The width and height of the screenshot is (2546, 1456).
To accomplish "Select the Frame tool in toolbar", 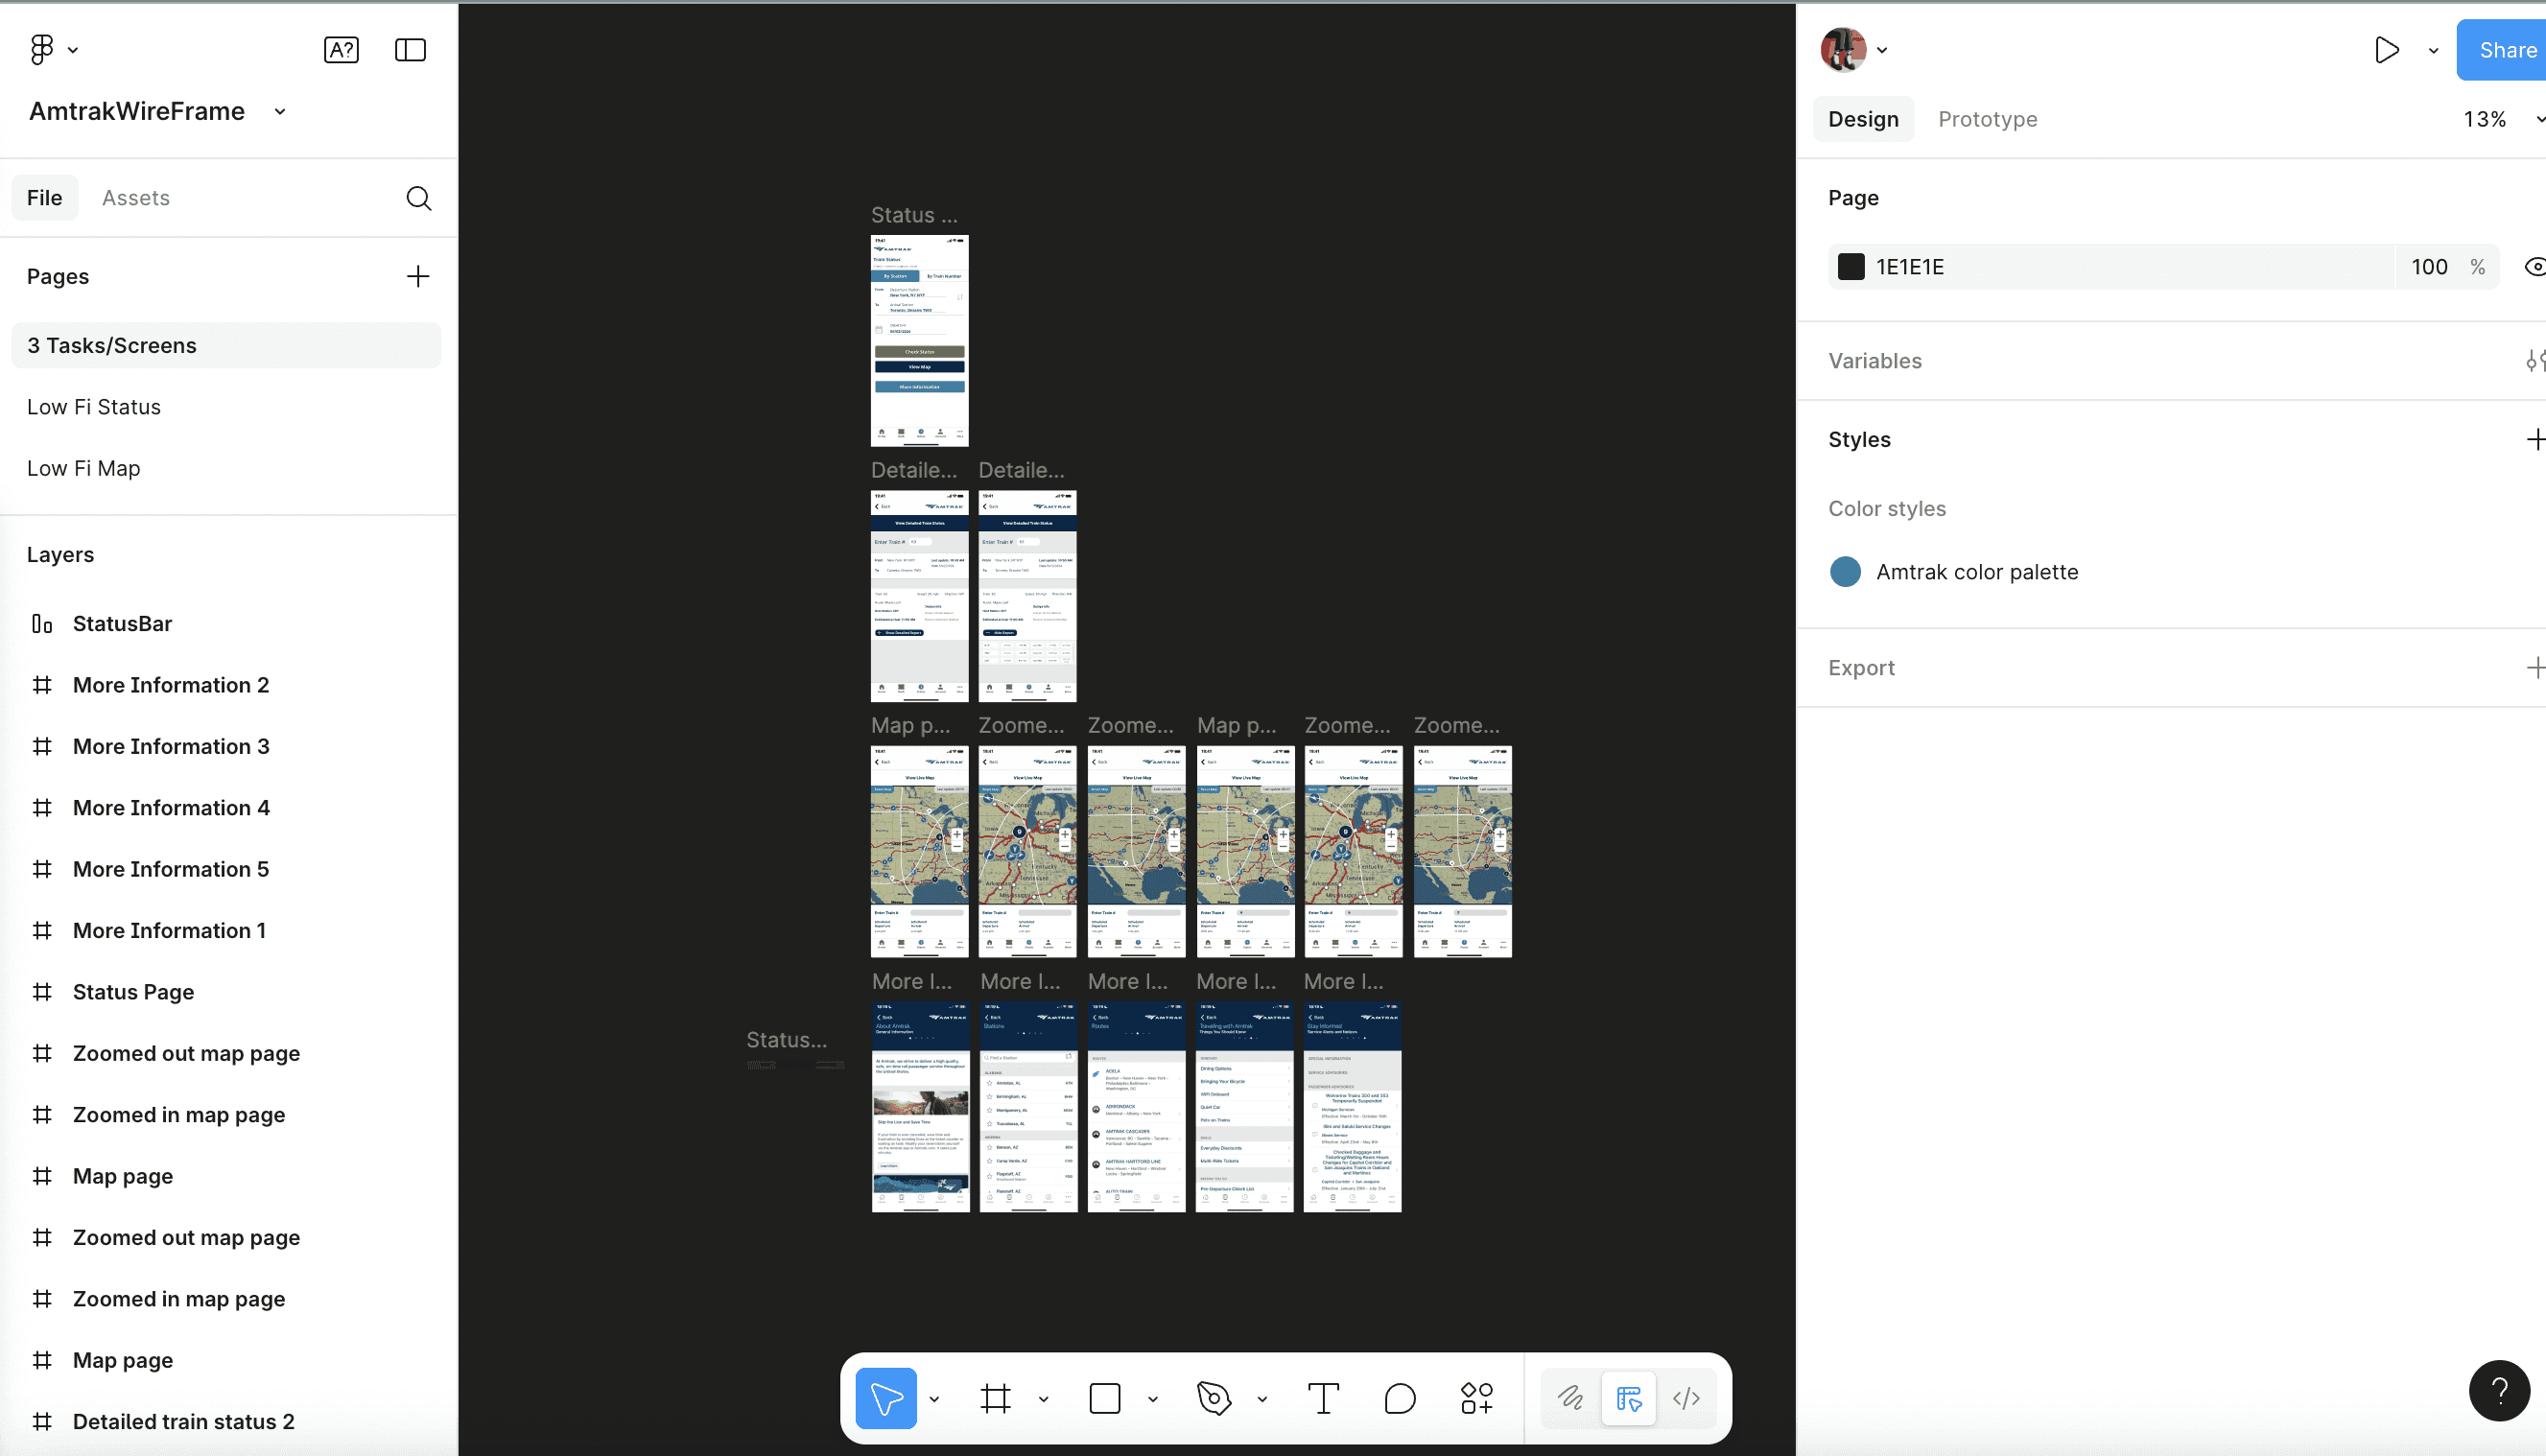I will (x=995, y=1398).
